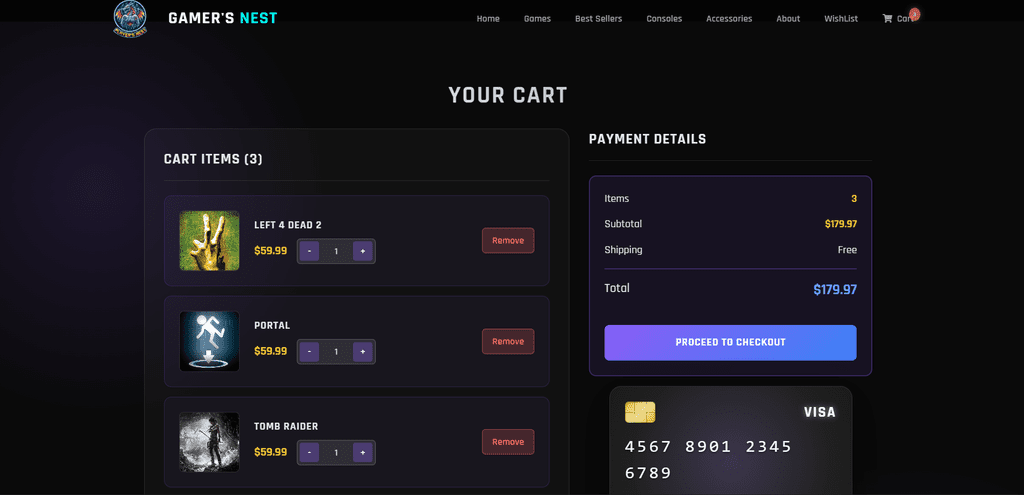The image size is (1024, 495).
Task: Open the WishList navigation link
Action: coord(841,18)
